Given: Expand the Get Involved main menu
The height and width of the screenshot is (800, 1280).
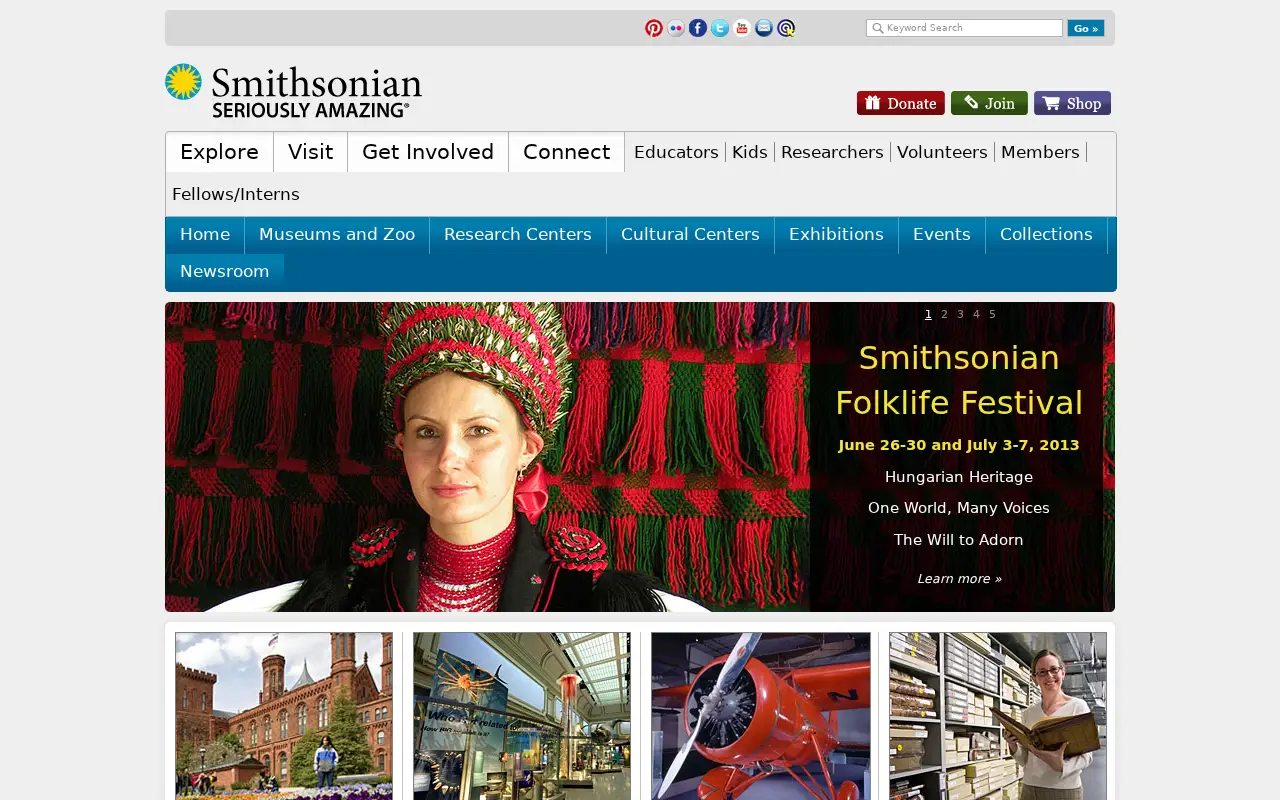Looking at the screenshot, I should click(428, 152).
